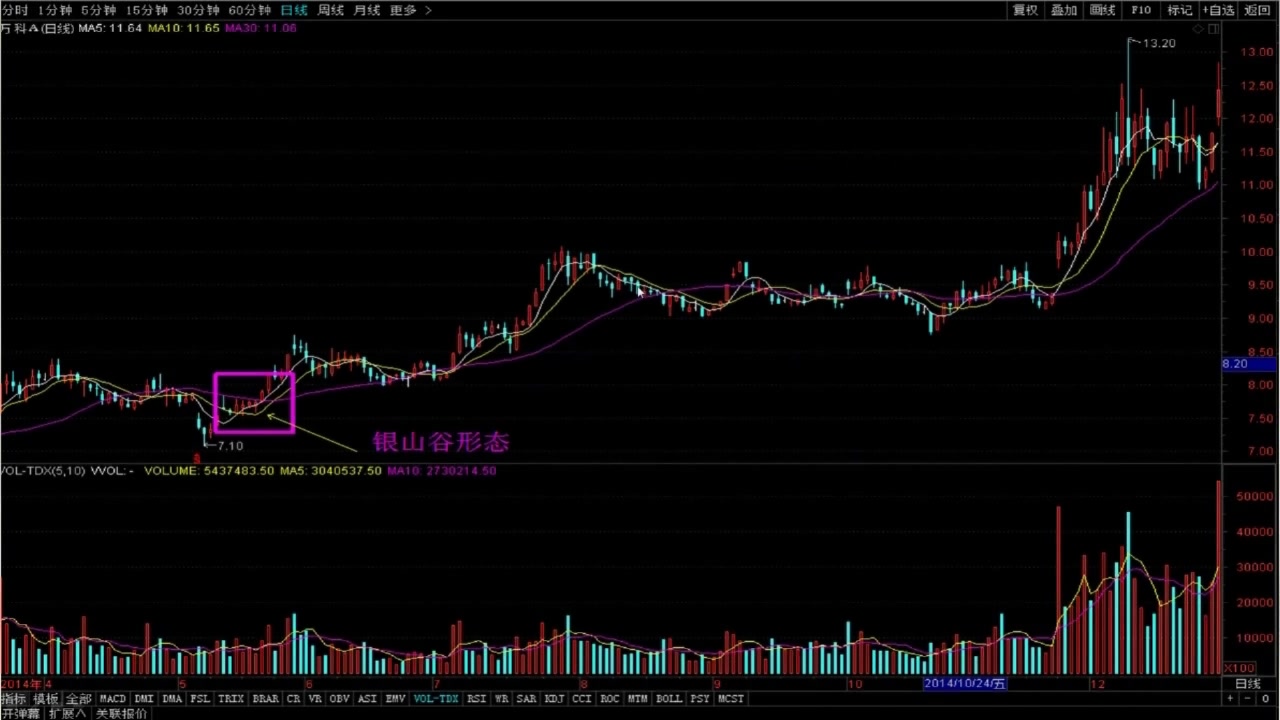Click the 日线 label at bottom right

pos(1248,684)
